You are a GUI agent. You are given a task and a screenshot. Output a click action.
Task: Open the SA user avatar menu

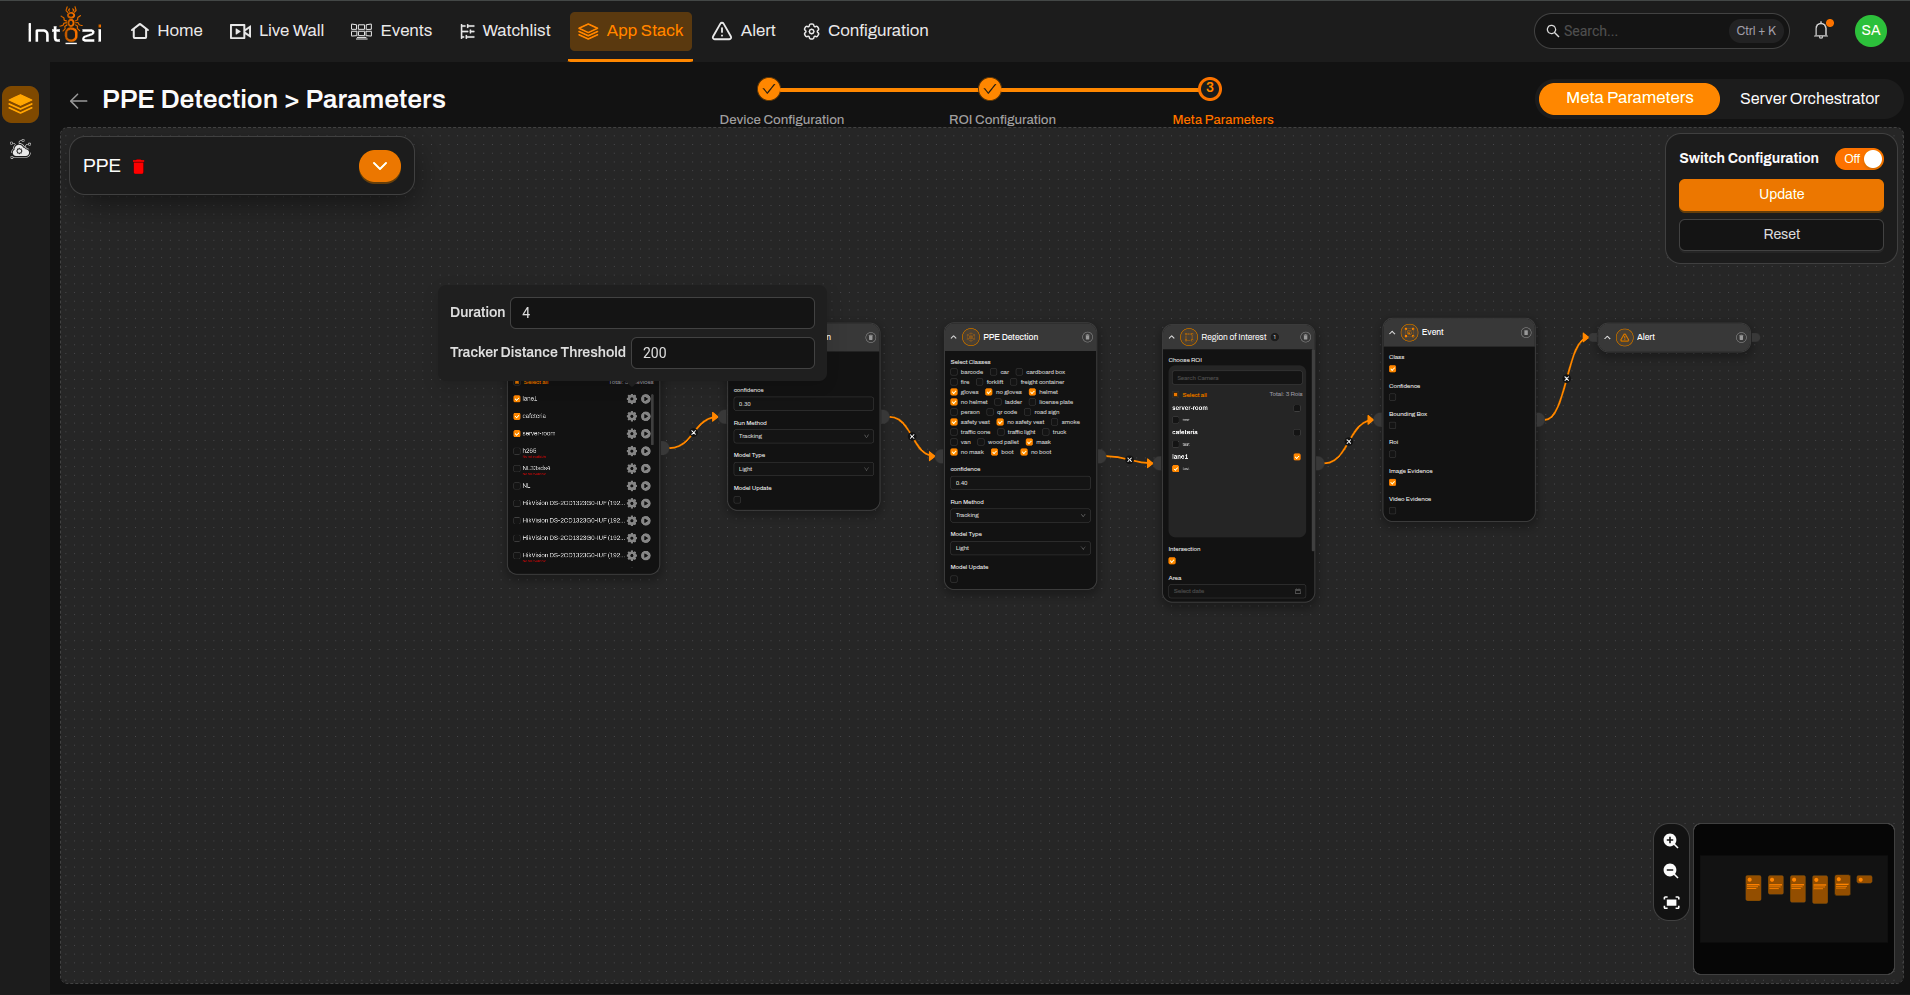1870,31
